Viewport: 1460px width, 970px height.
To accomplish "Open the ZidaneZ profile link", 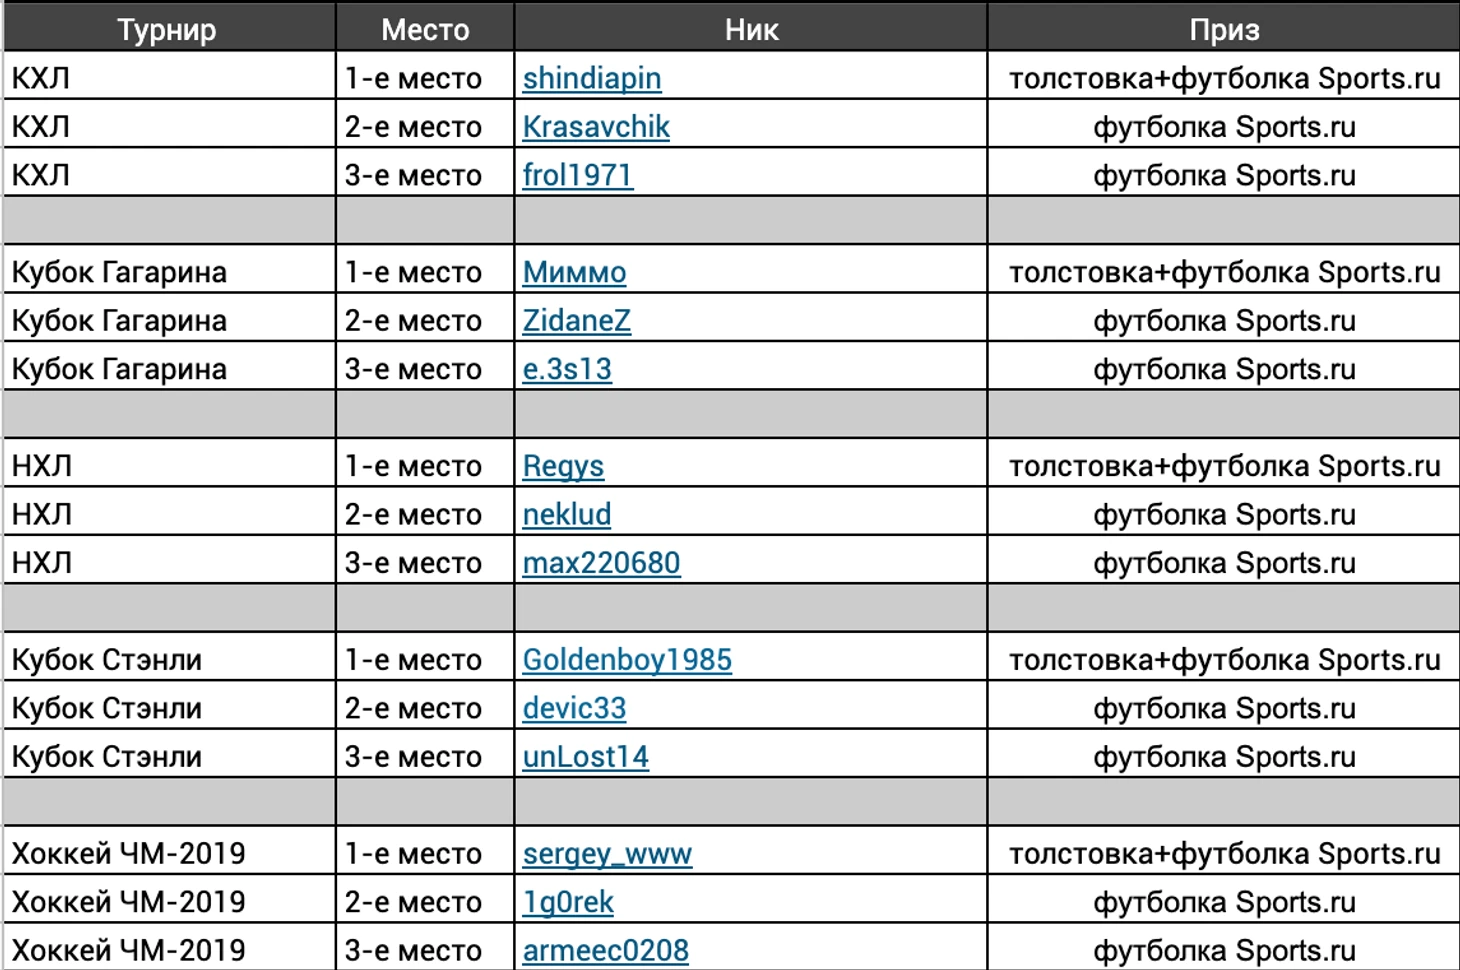I will click(577, 320).
